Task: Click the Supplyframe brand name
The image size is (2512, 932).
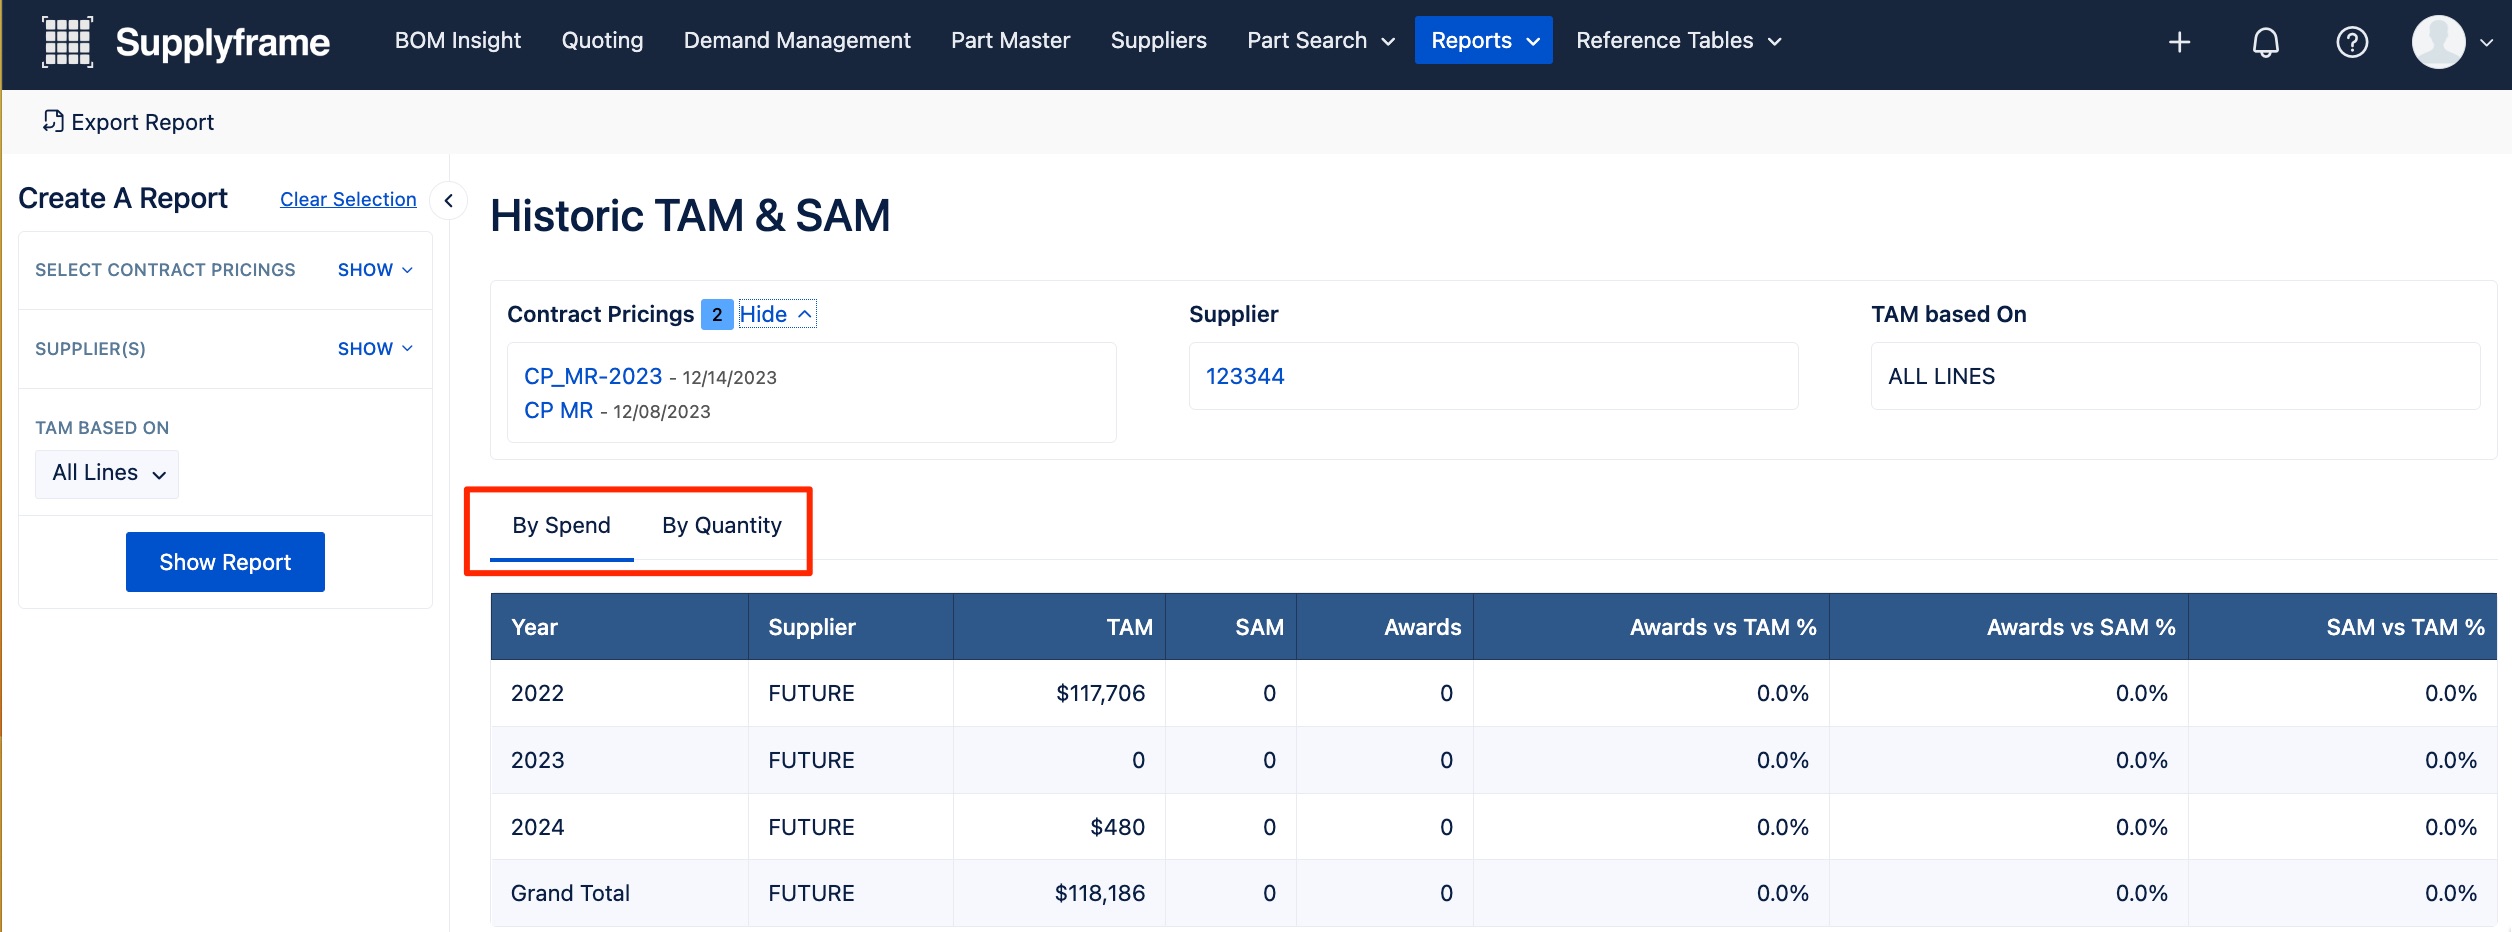Action: (222, 42)
